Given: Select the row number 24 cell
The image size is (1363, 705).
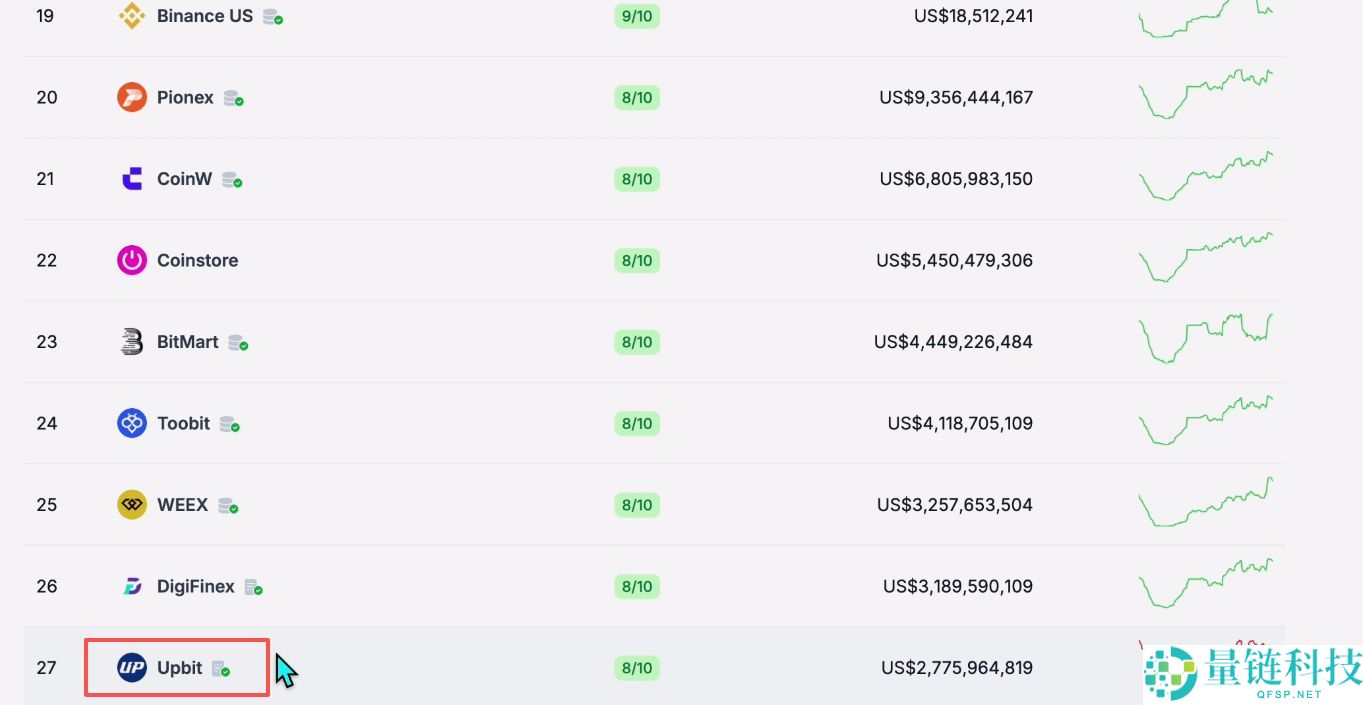Looking at the screenshot, I should (47, 423).
